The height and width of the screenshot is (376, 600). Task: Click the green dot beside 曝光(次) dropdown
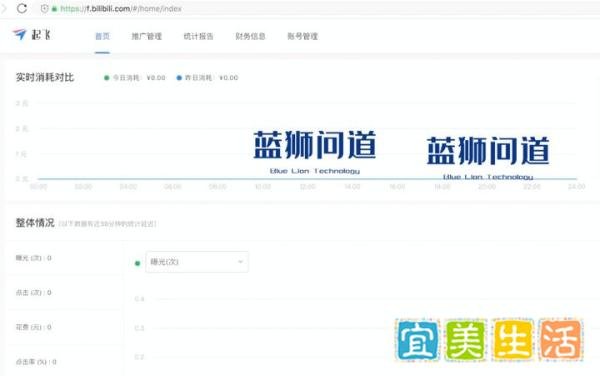[x=137, y=263]
